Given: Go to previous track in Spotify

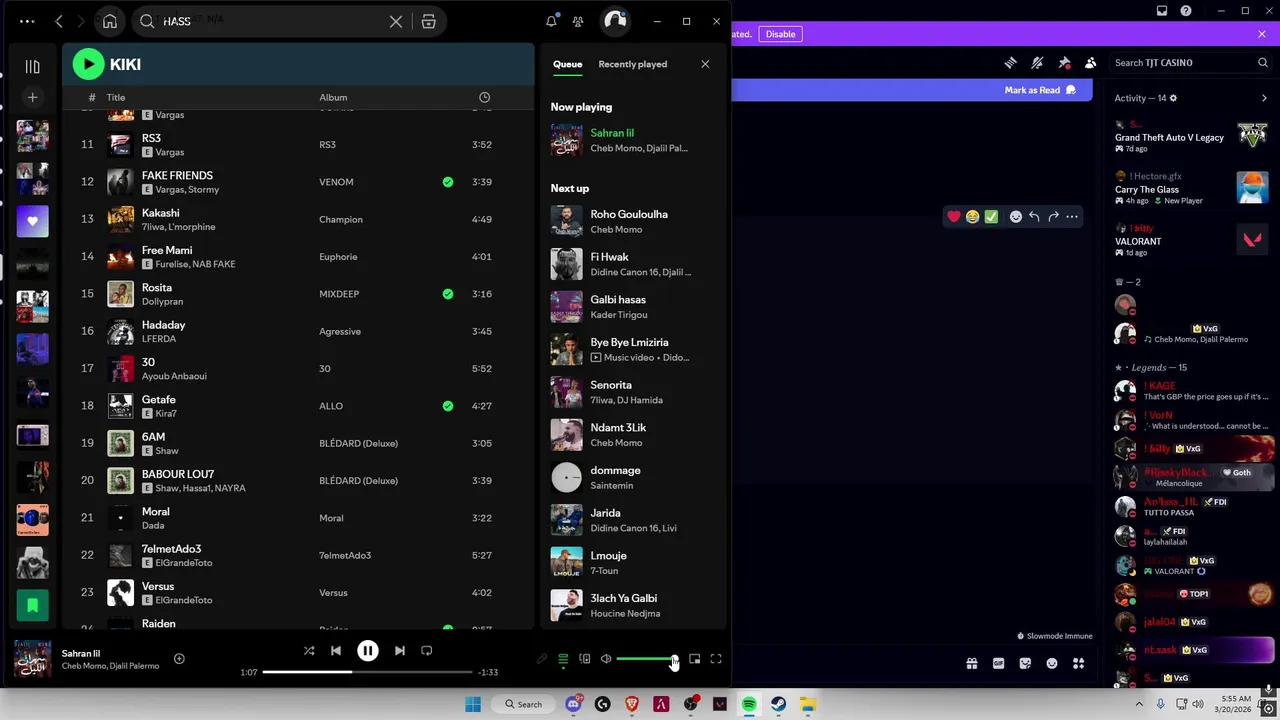Looking at the screenshot, I should tap(336, 651).
